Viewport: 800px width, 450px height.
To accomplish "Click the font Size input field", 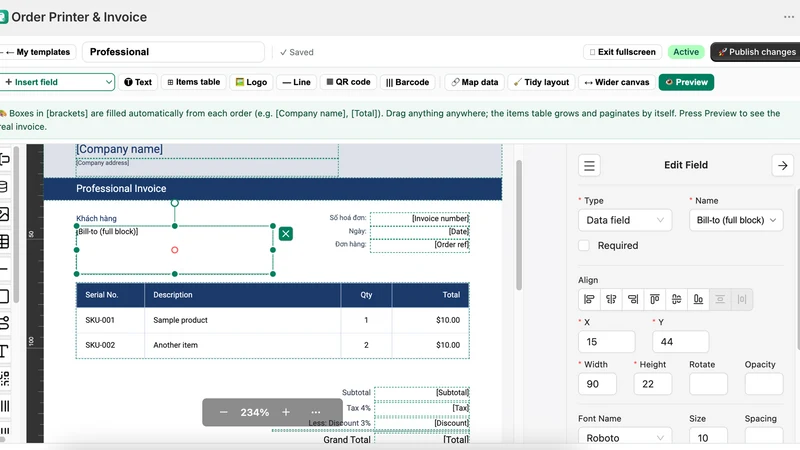I will 708,438.
